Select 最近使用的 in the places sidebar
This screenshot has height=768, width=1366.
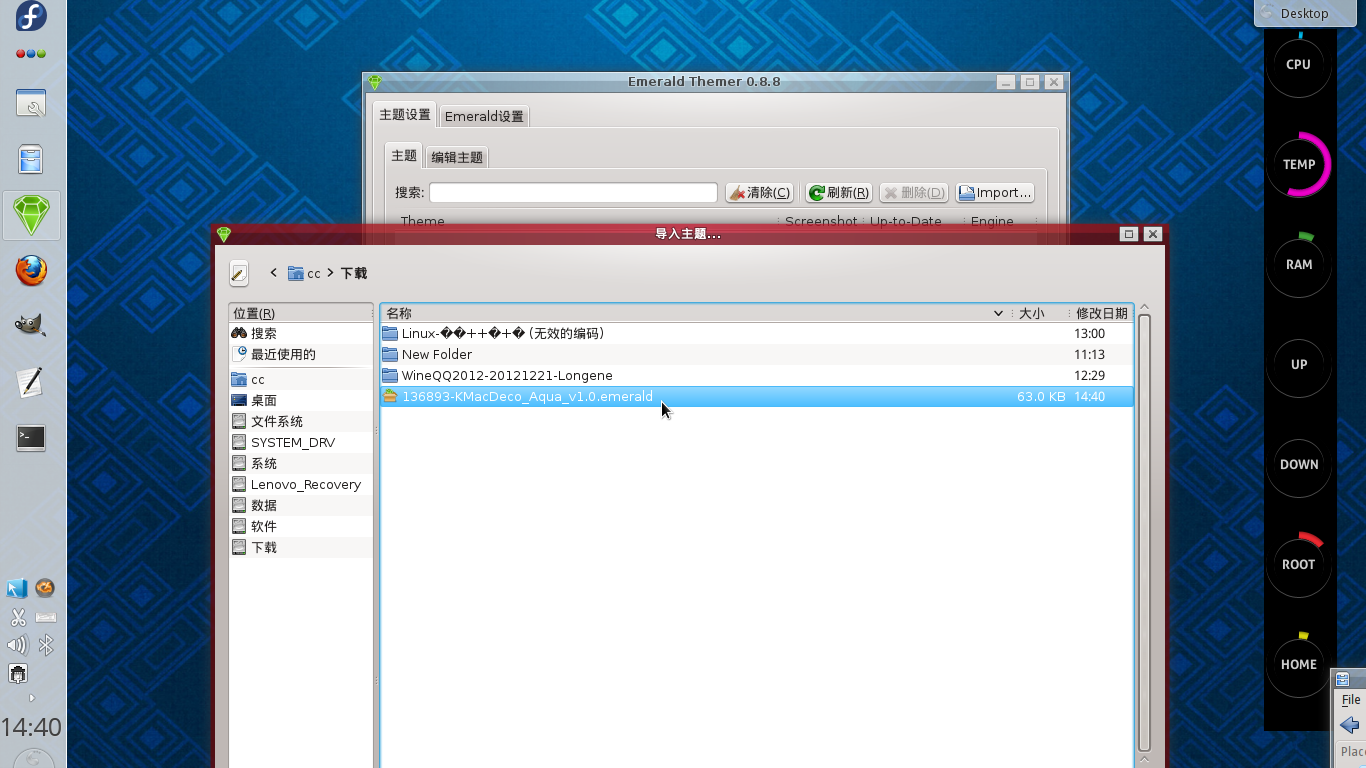pos(301,354)
